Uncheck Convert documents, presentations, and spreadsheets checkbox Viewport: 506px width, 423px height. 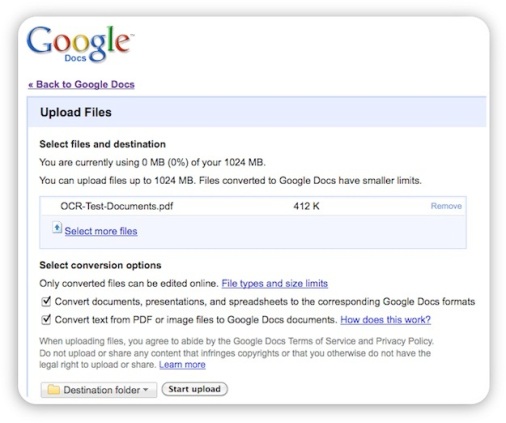click(46, 301)
